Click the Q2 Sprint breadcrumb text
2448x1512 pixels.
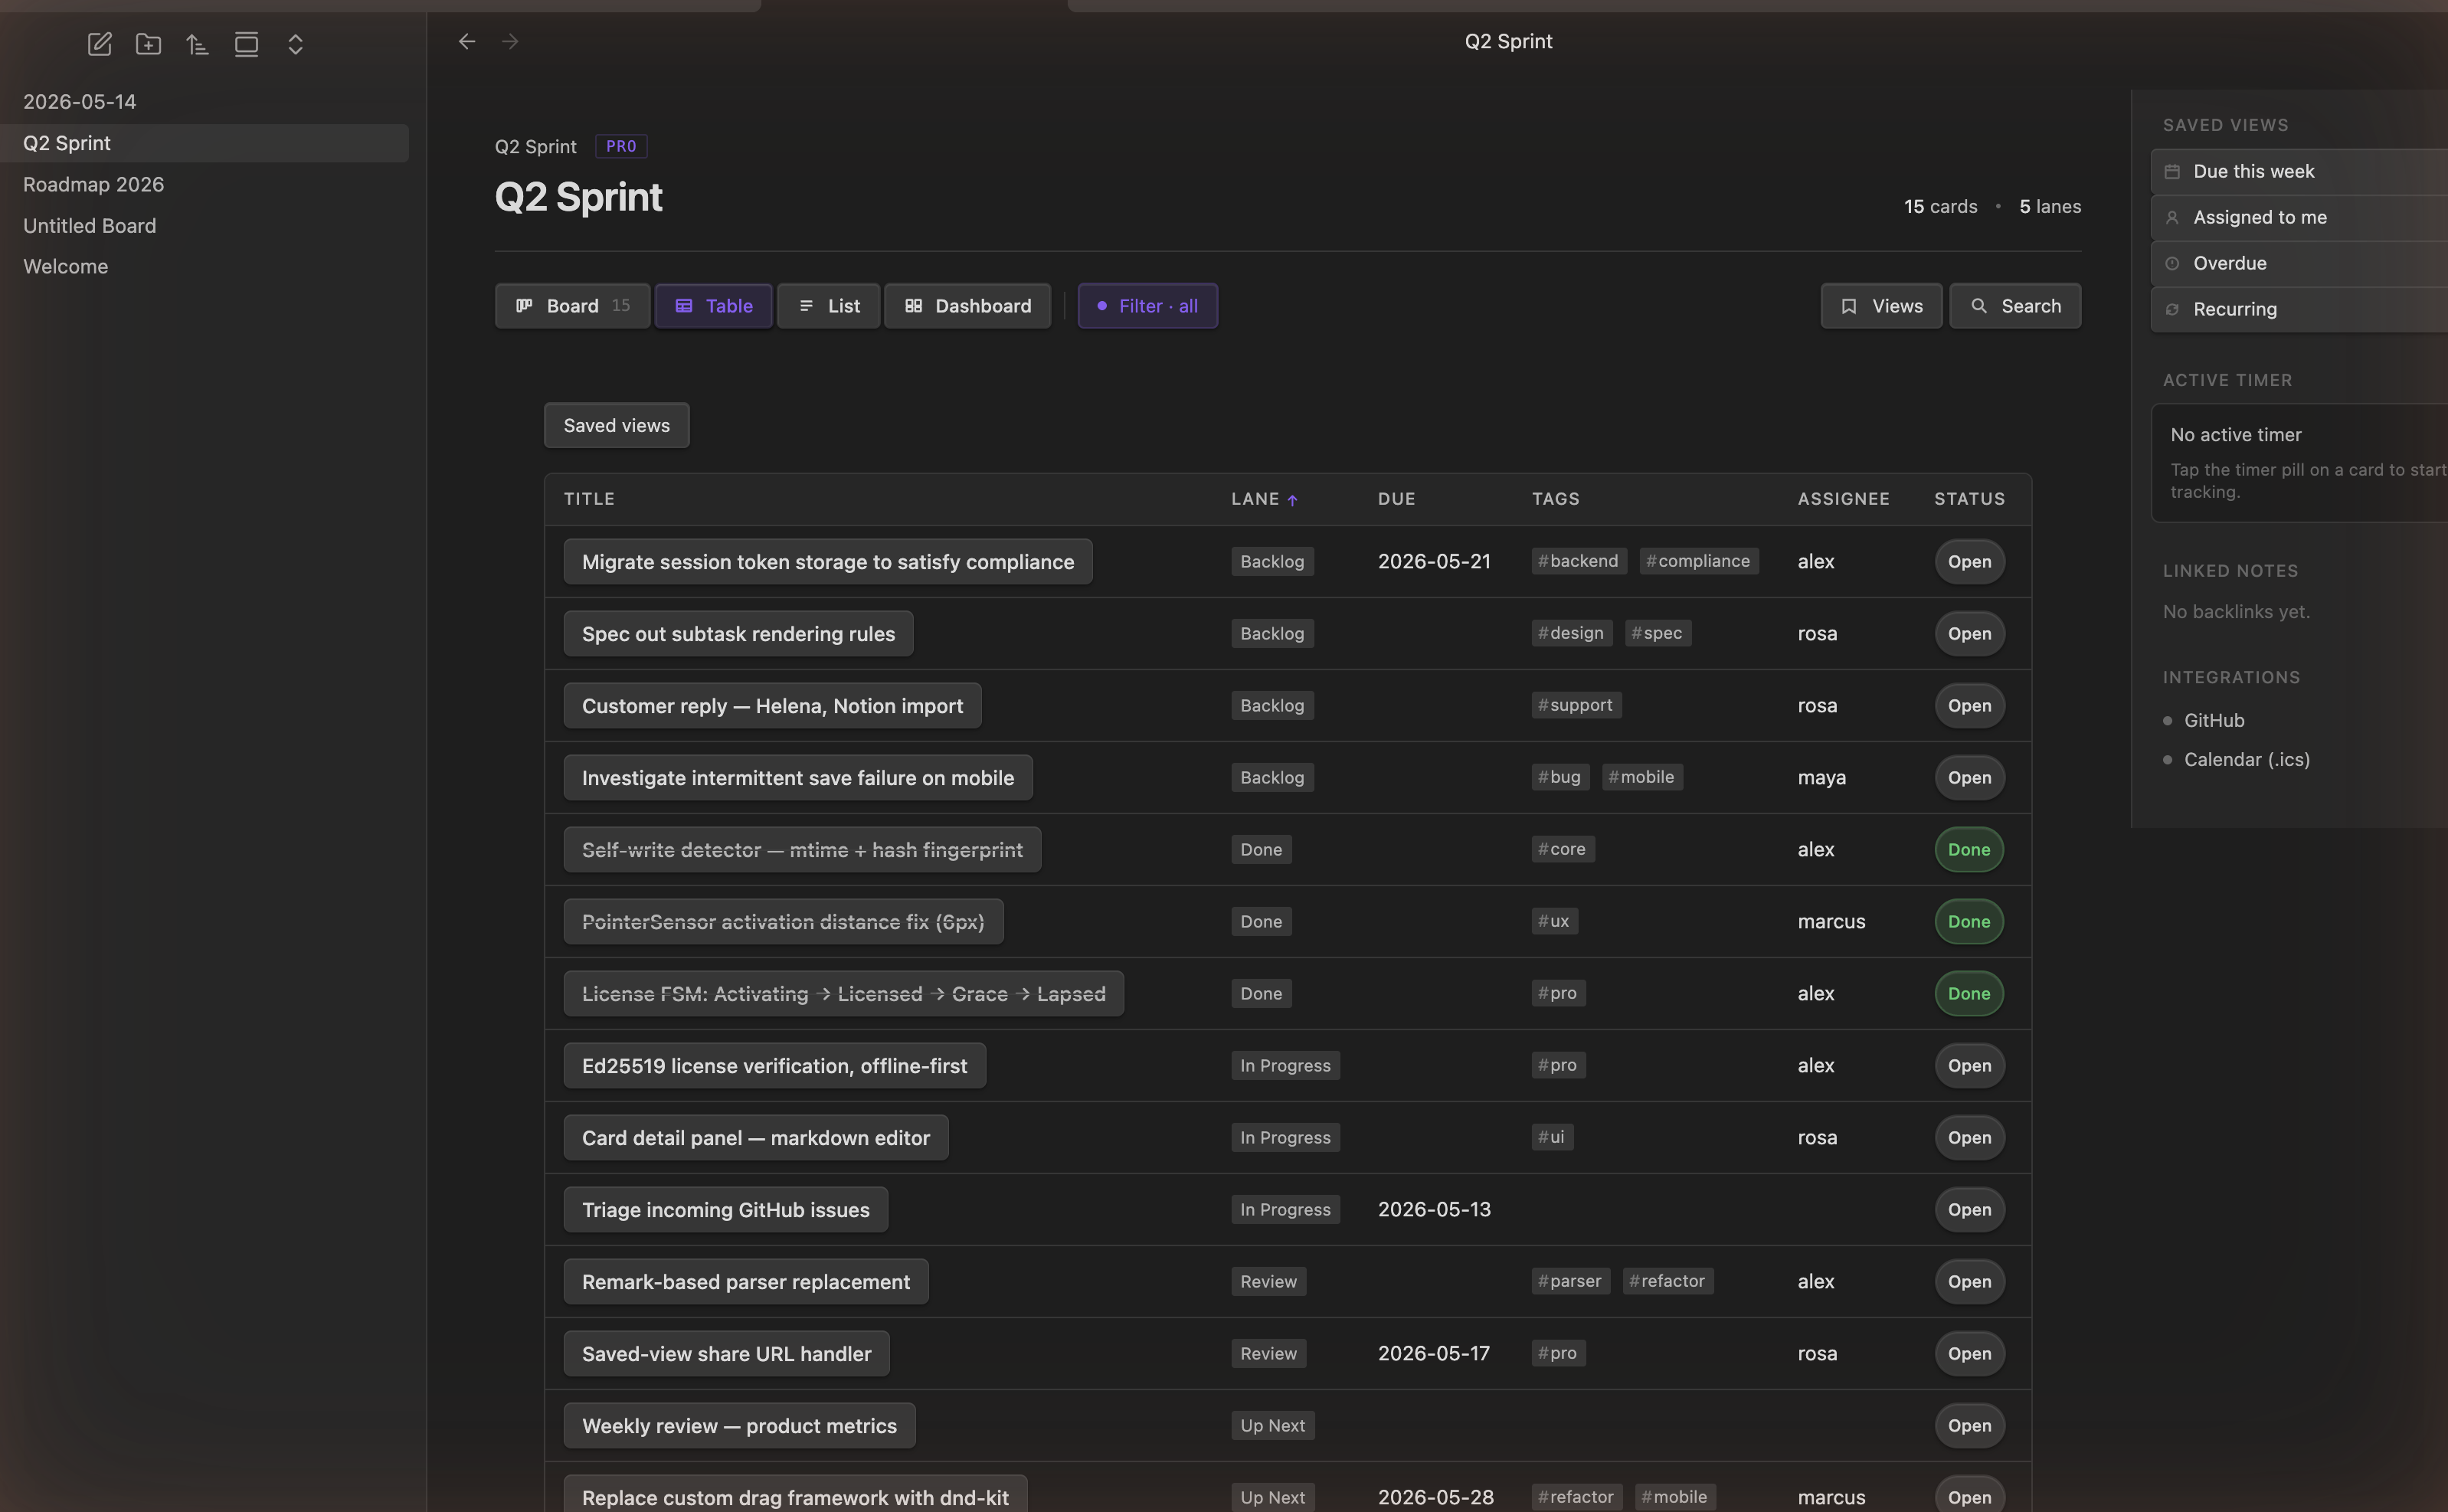pyautogui.click(x=535, y=146)
